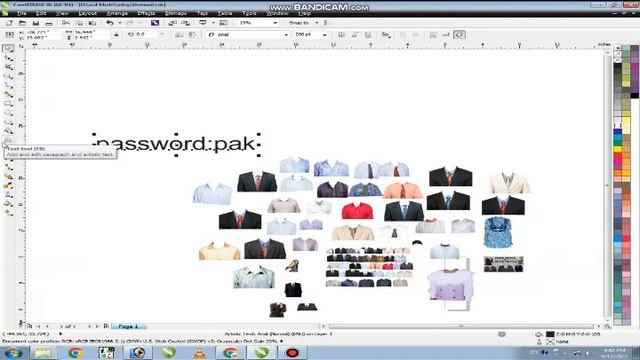Click the Import icon

click(x=172, y=23)
